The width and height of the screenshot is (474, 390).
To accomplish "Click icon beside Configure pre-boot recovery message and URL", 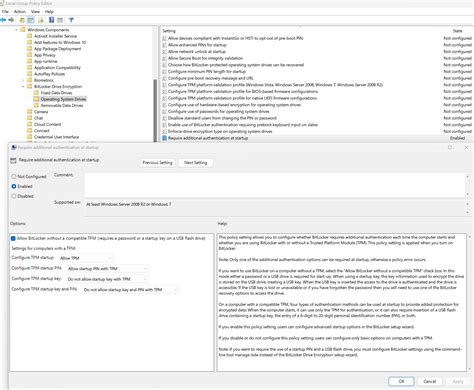I will [x=164, y=78].
